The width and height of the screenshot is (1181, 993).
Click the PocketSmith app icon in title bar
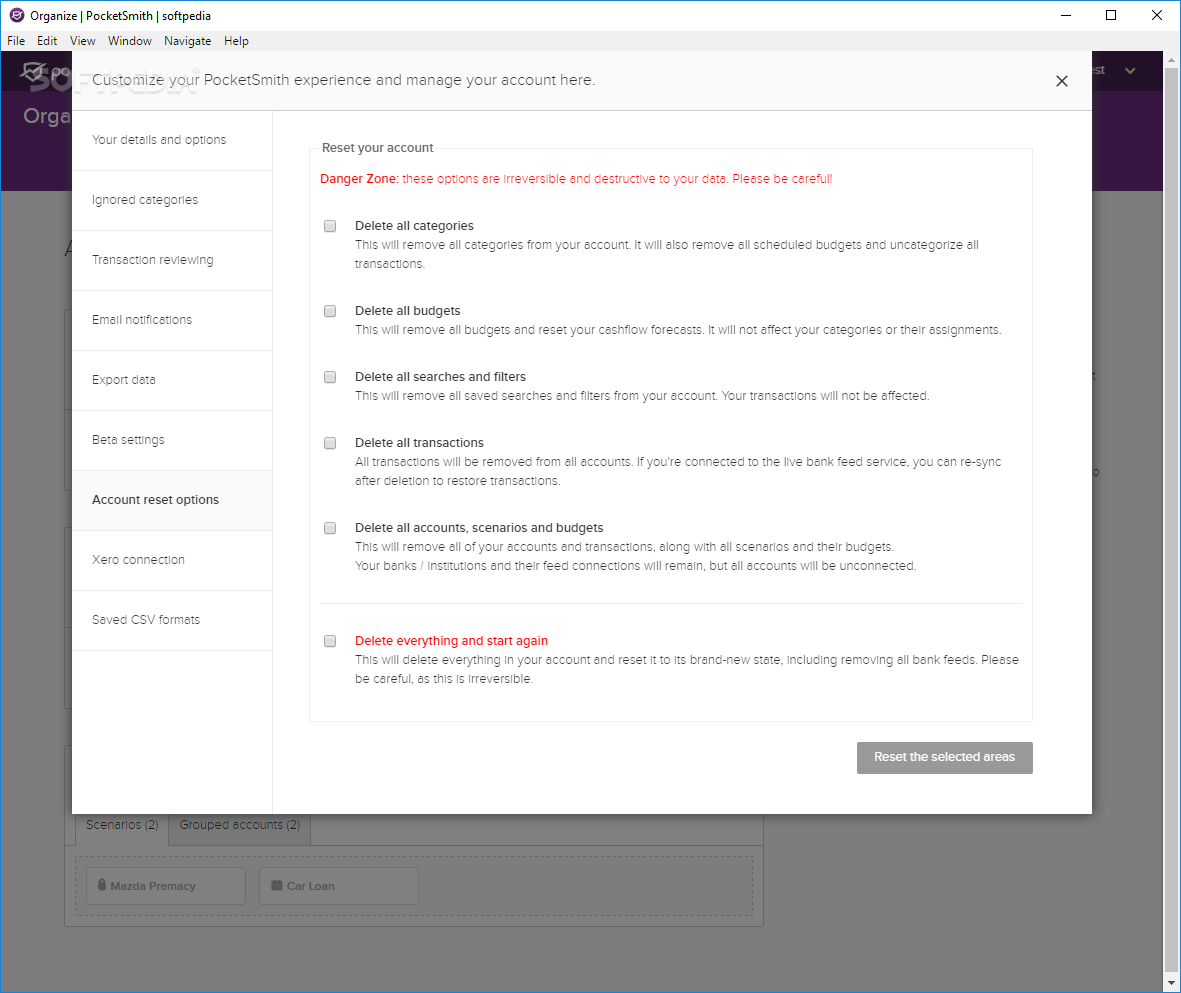click(17, 16)
